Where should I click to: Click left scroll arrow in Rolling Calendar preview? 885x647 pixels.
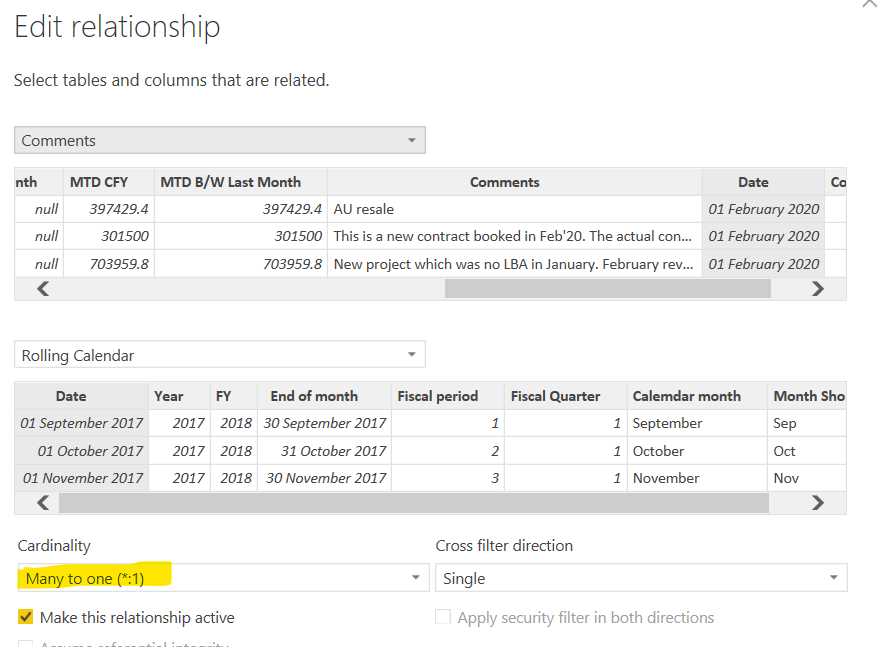tap(43, 502)
